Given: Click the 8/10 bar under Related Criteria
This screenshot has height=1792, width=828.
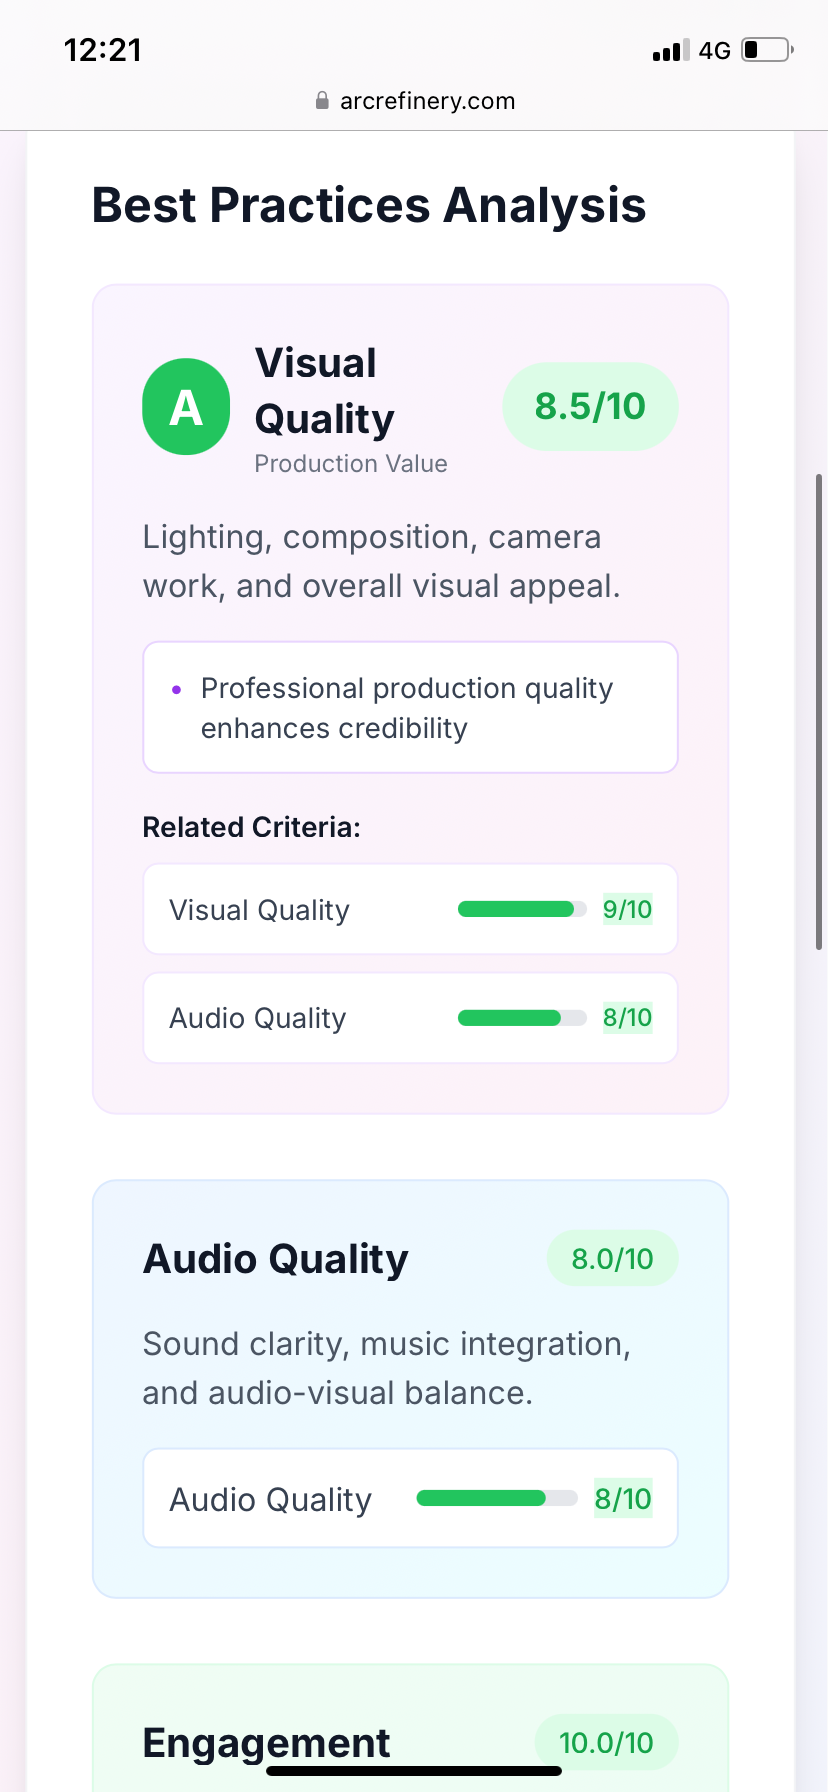Looking at the screenshot, I should click(522, 1017).
